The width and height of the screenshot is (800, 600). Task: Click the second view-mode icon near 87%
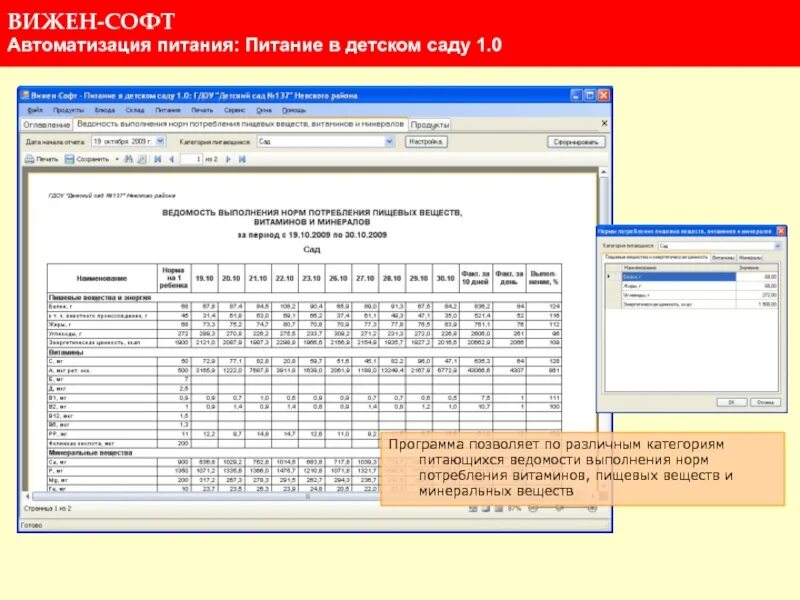click(x=486, y=508)
